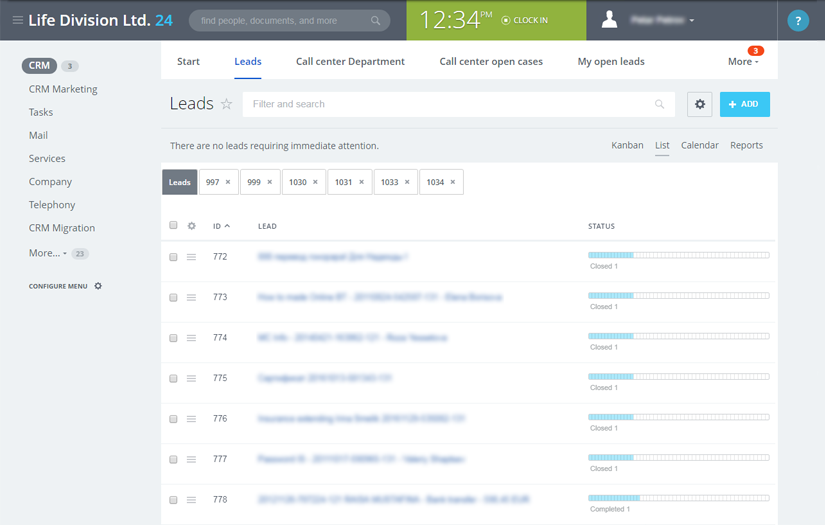Click the Clock In button
825x525 pixels.
[x=525, y=20]
